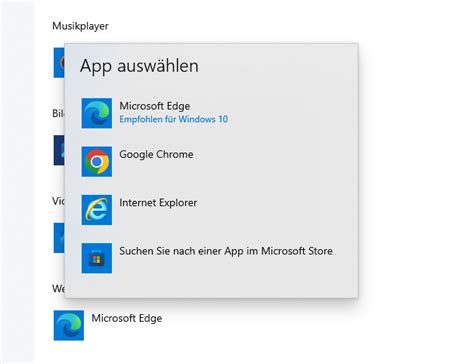Screen dimensions: 474x364
Task: Click the "App auswählen" popup title
Action: pyautogui.click(x=139, y=65)
